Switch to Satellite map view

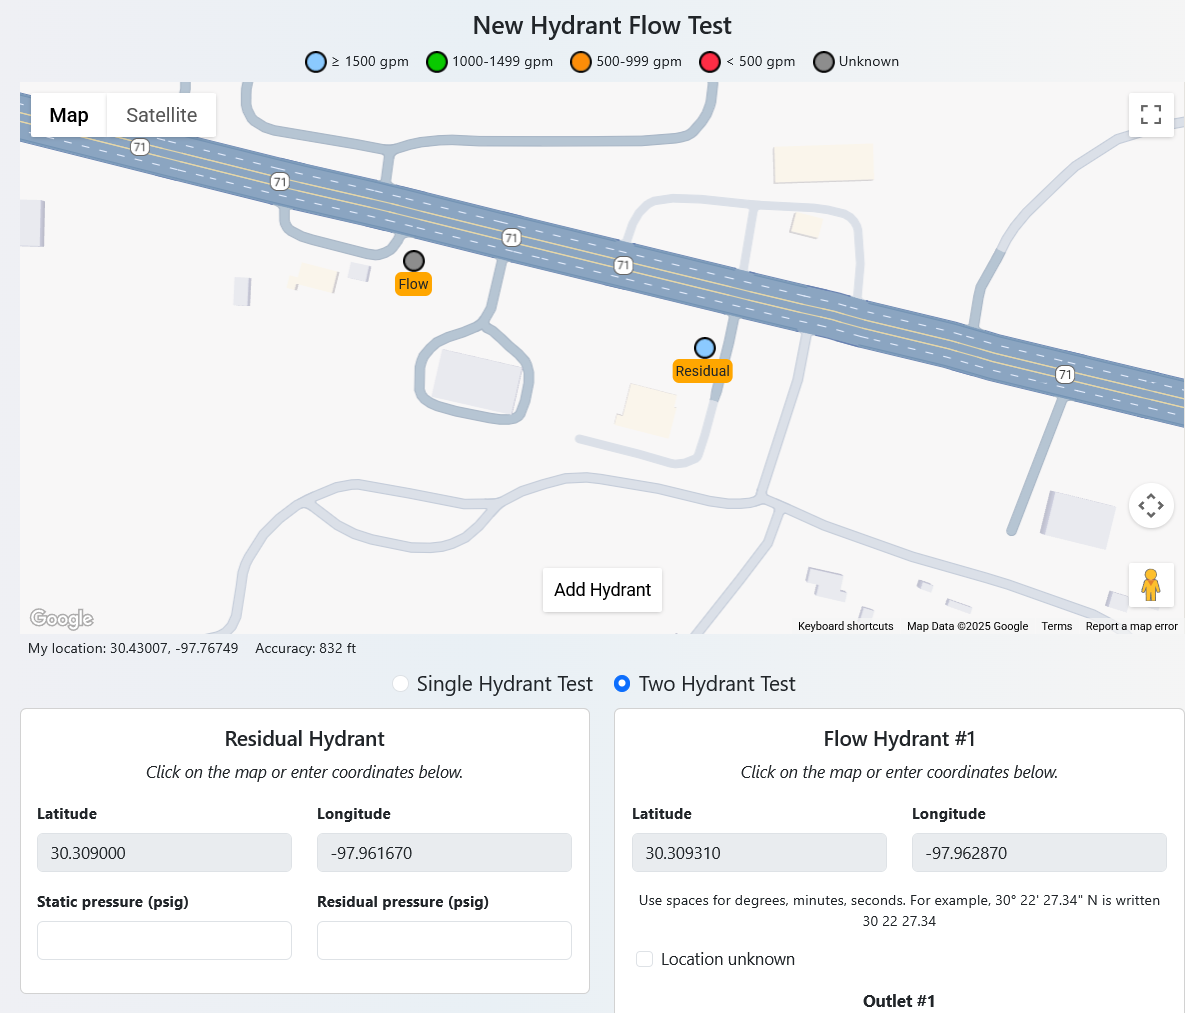pos(161,115)
